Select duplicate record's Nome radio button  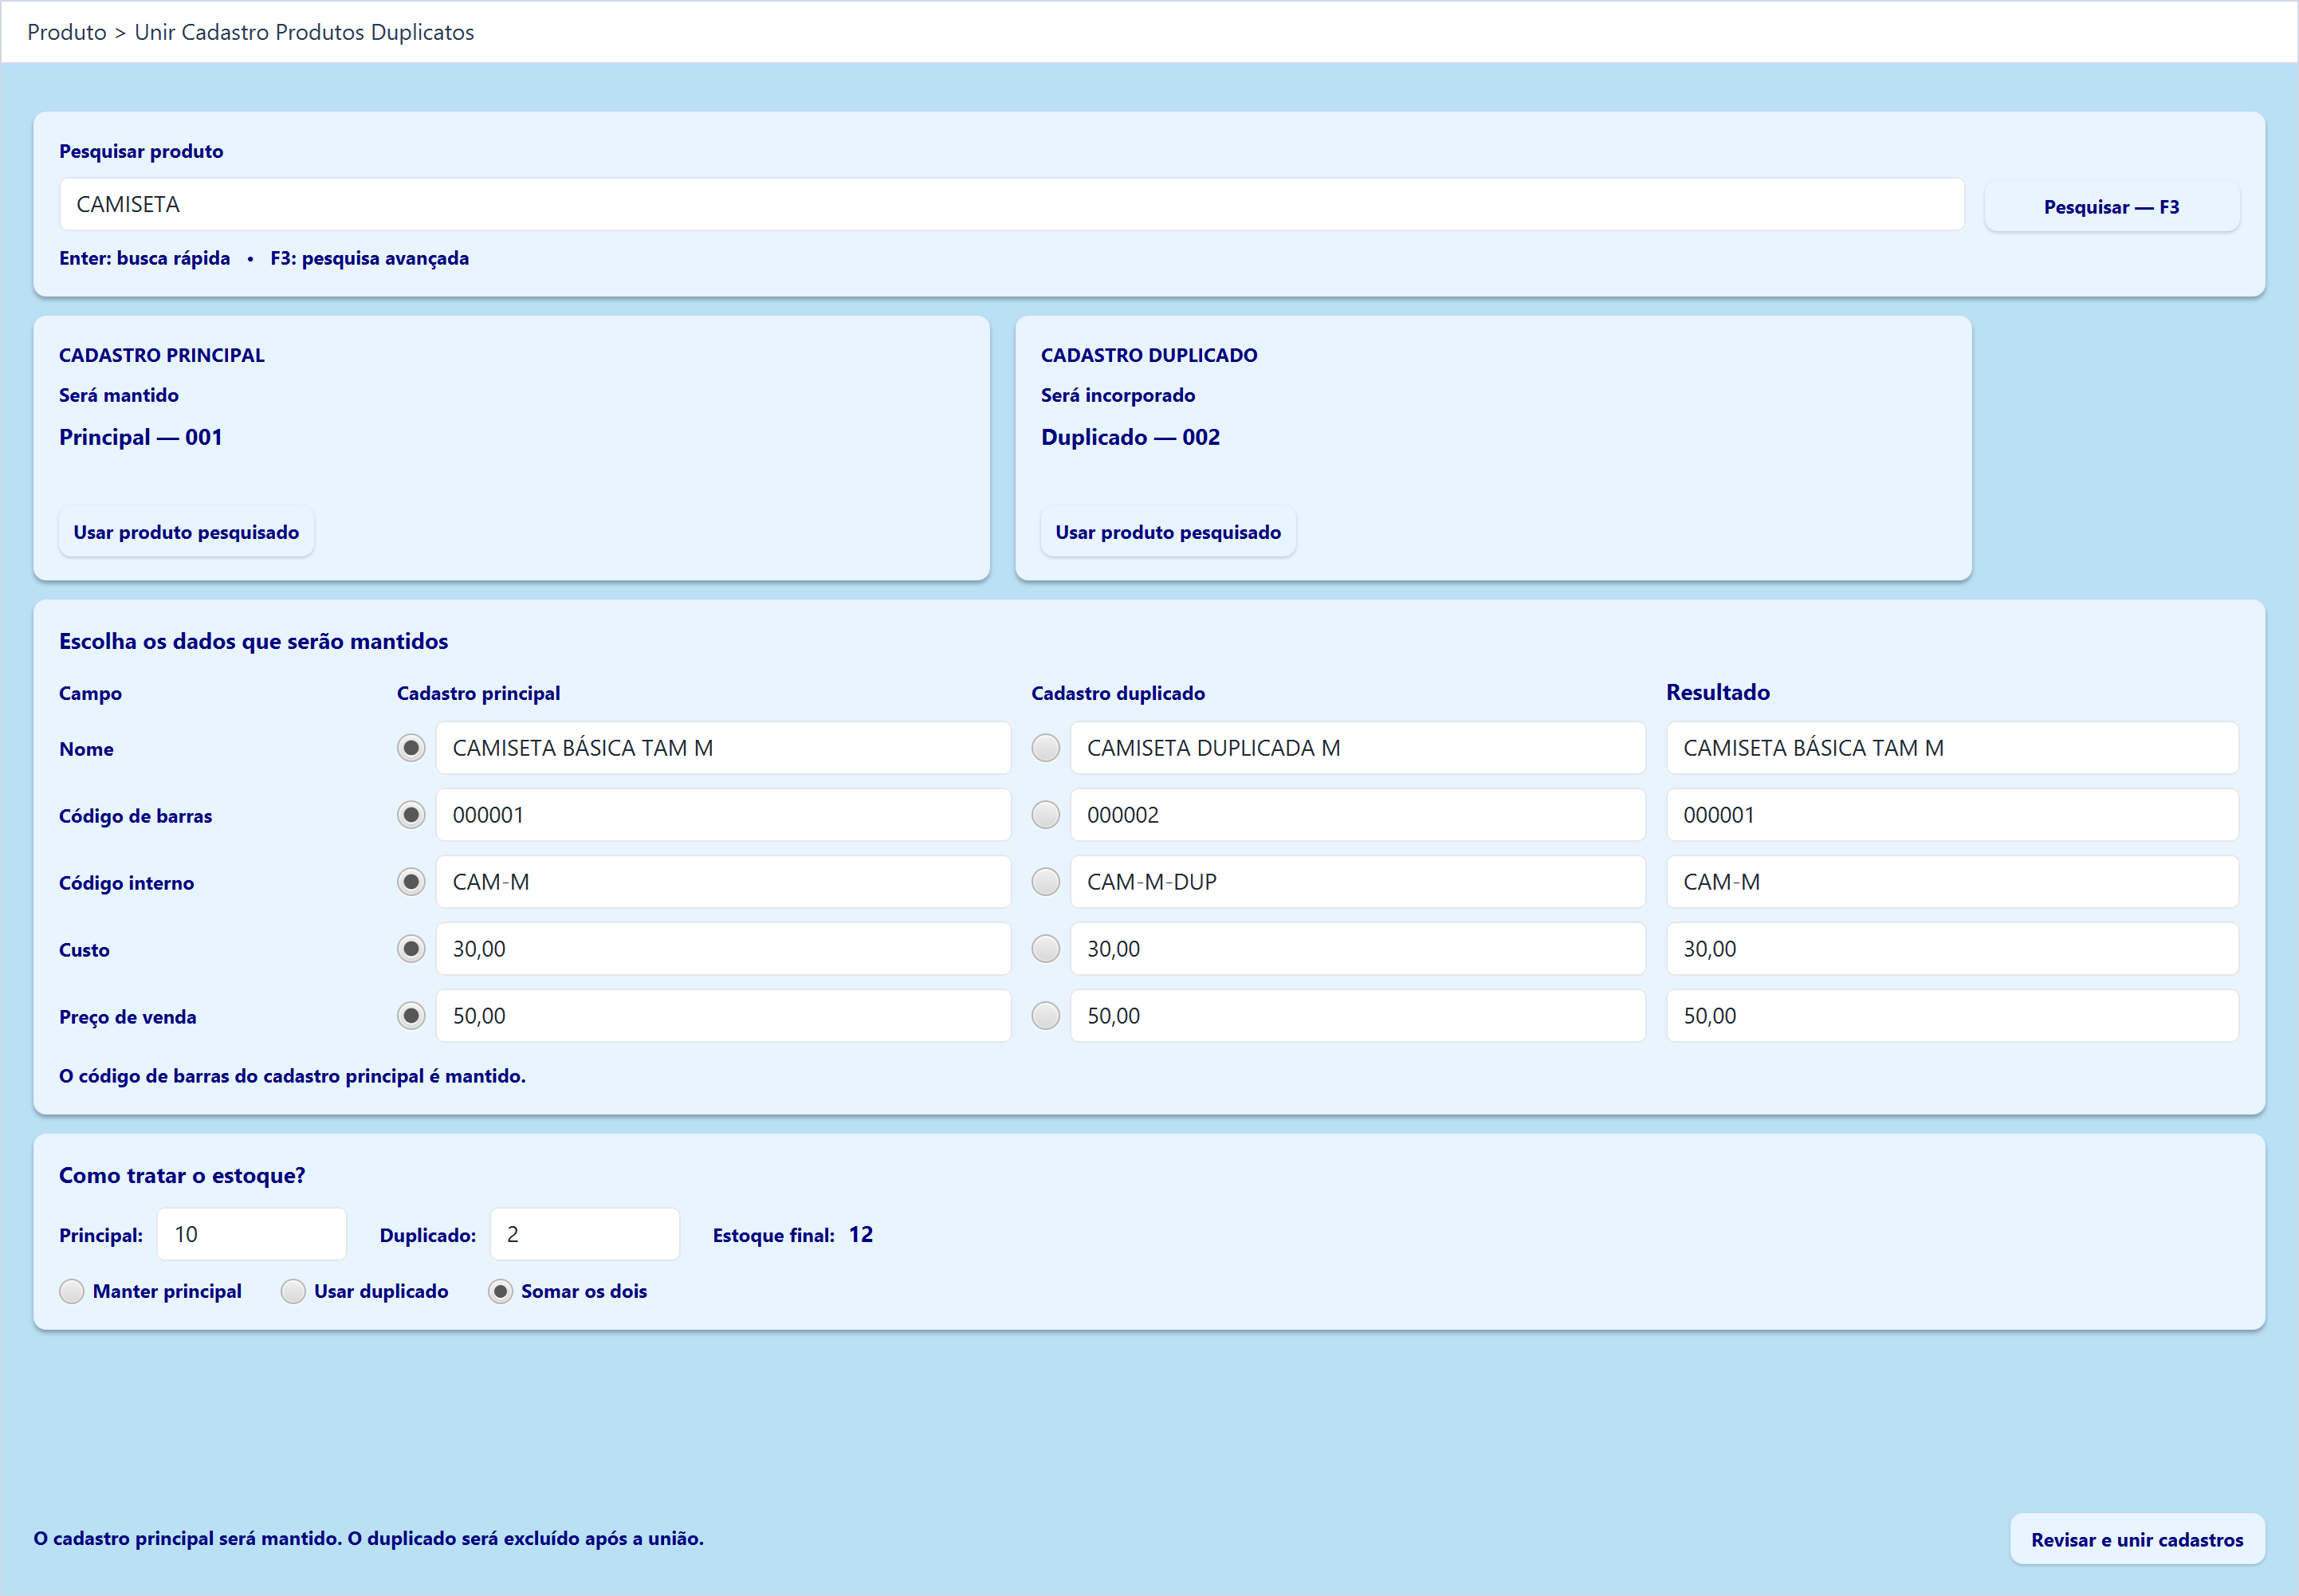point(1045,748)
